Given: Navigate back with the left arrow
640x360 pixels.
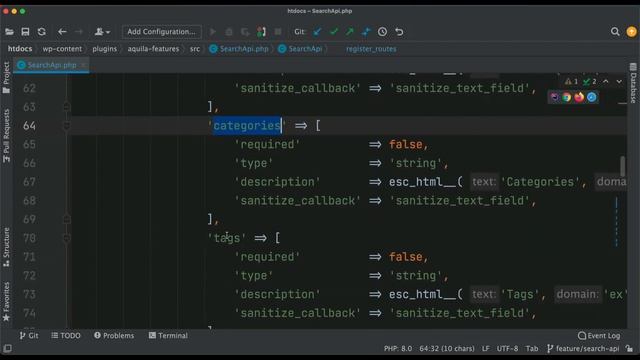Looking at the screenshot, I should click(x=62, y=32).
